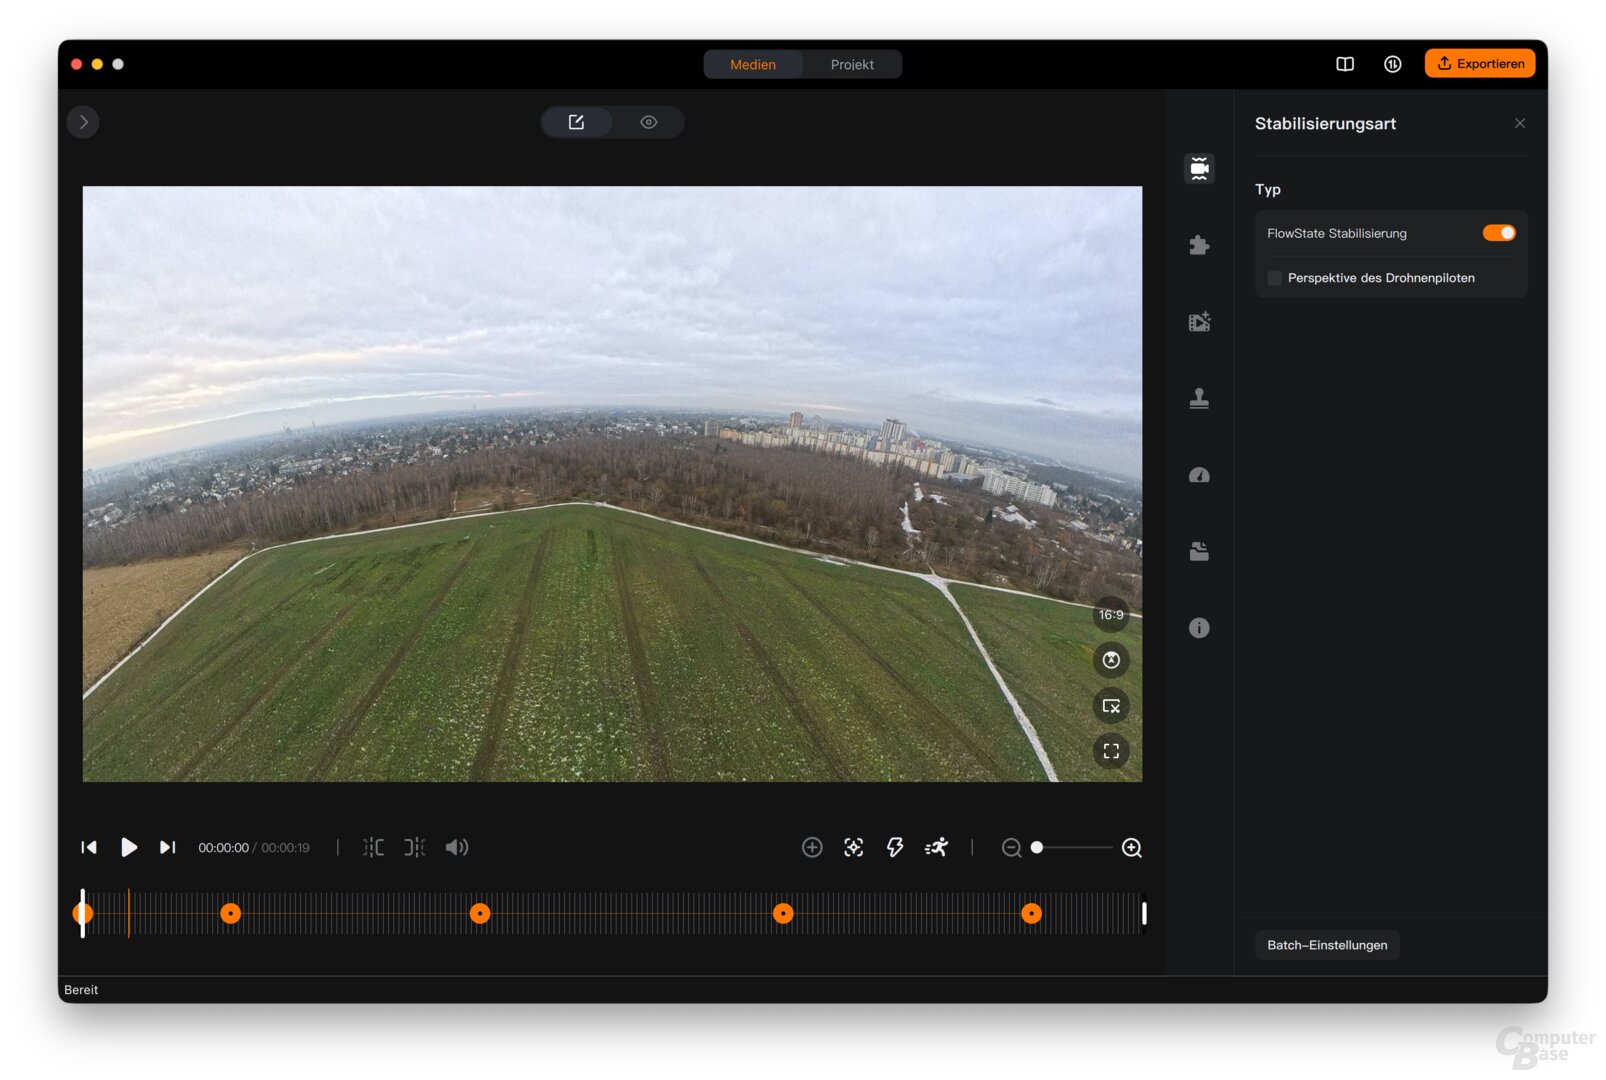Switch to eye preview mode
Viewport: 1606px width, 1080px height.
point(648,122)
